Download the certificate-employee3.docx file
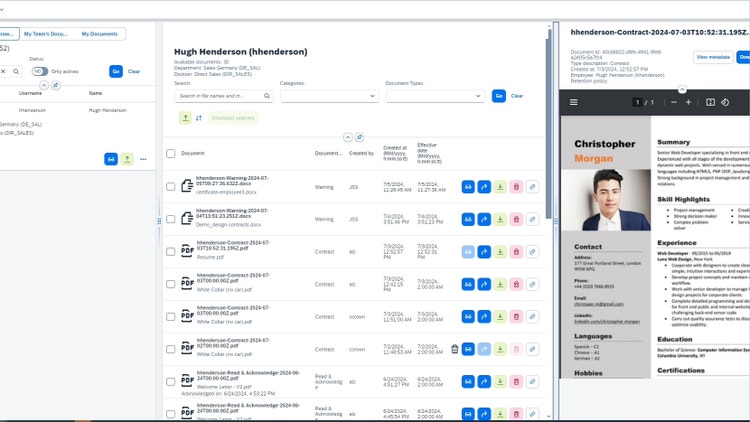The width and height of the screenshot is (750, 422). [x=500, y=187]
